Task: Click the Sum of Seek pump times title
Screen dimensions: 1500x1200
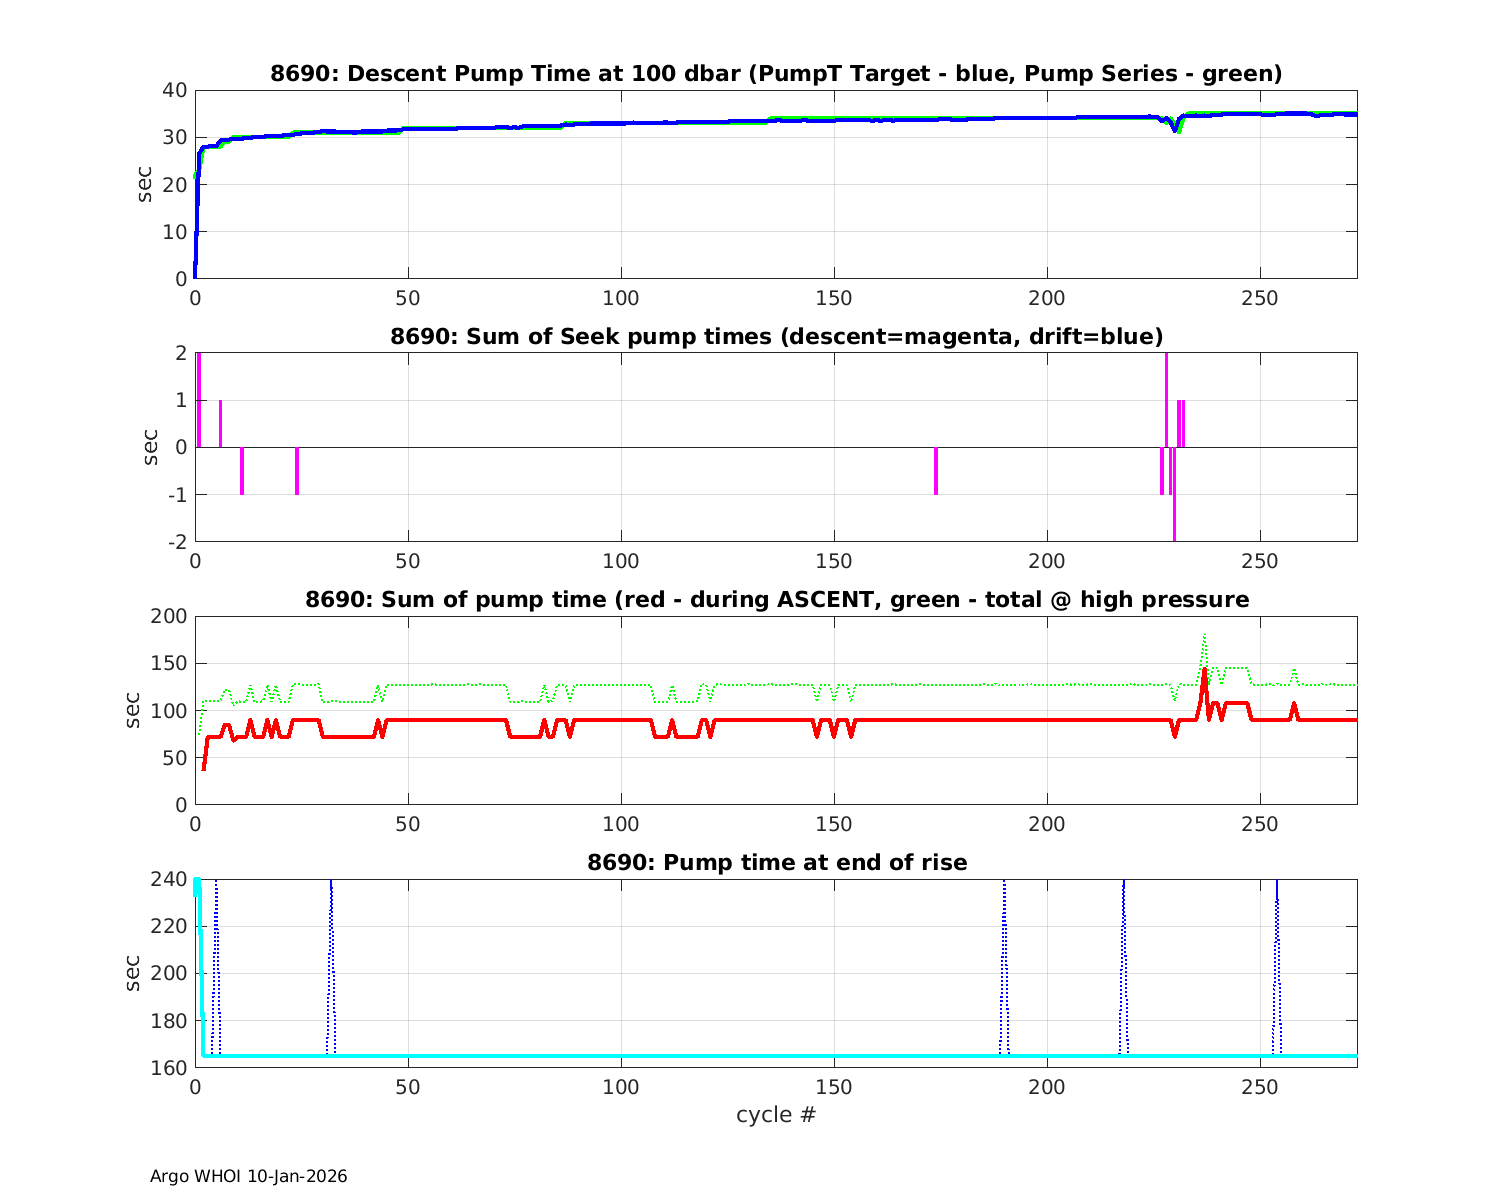Action: click(x=776, y=336)
